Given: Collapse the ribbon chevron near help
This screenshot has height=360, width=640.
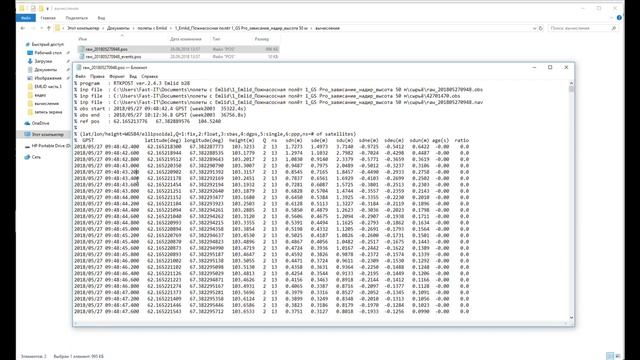Looking at the screenshot, I should (611, 18).
